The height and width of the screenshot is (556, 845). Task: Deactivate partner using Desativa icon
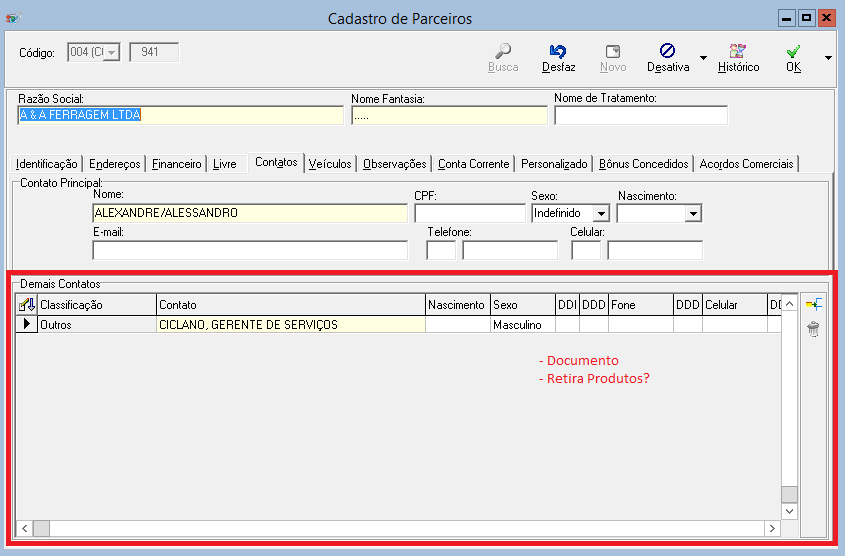tap(667, 51)
